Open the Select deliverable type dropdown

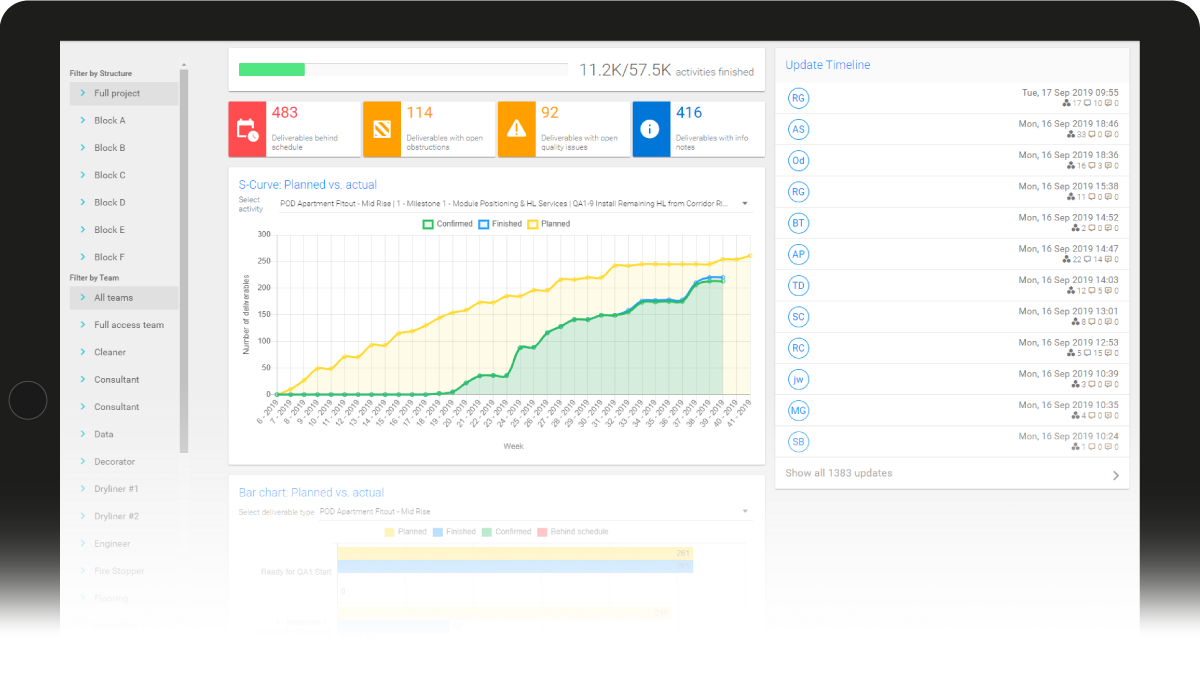[534, 512]
